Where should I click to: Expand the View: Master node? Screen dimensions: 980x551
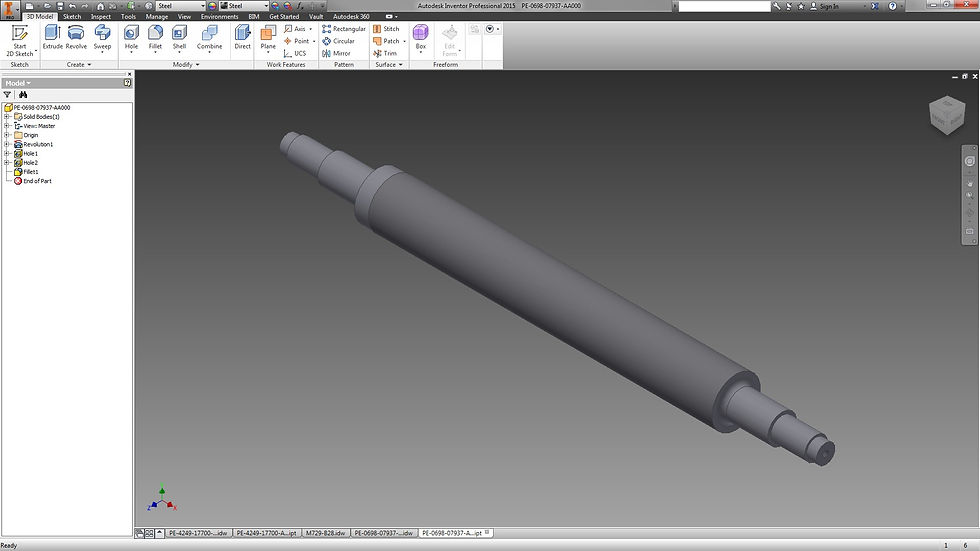pyautogui.click(x=6, y=126)
